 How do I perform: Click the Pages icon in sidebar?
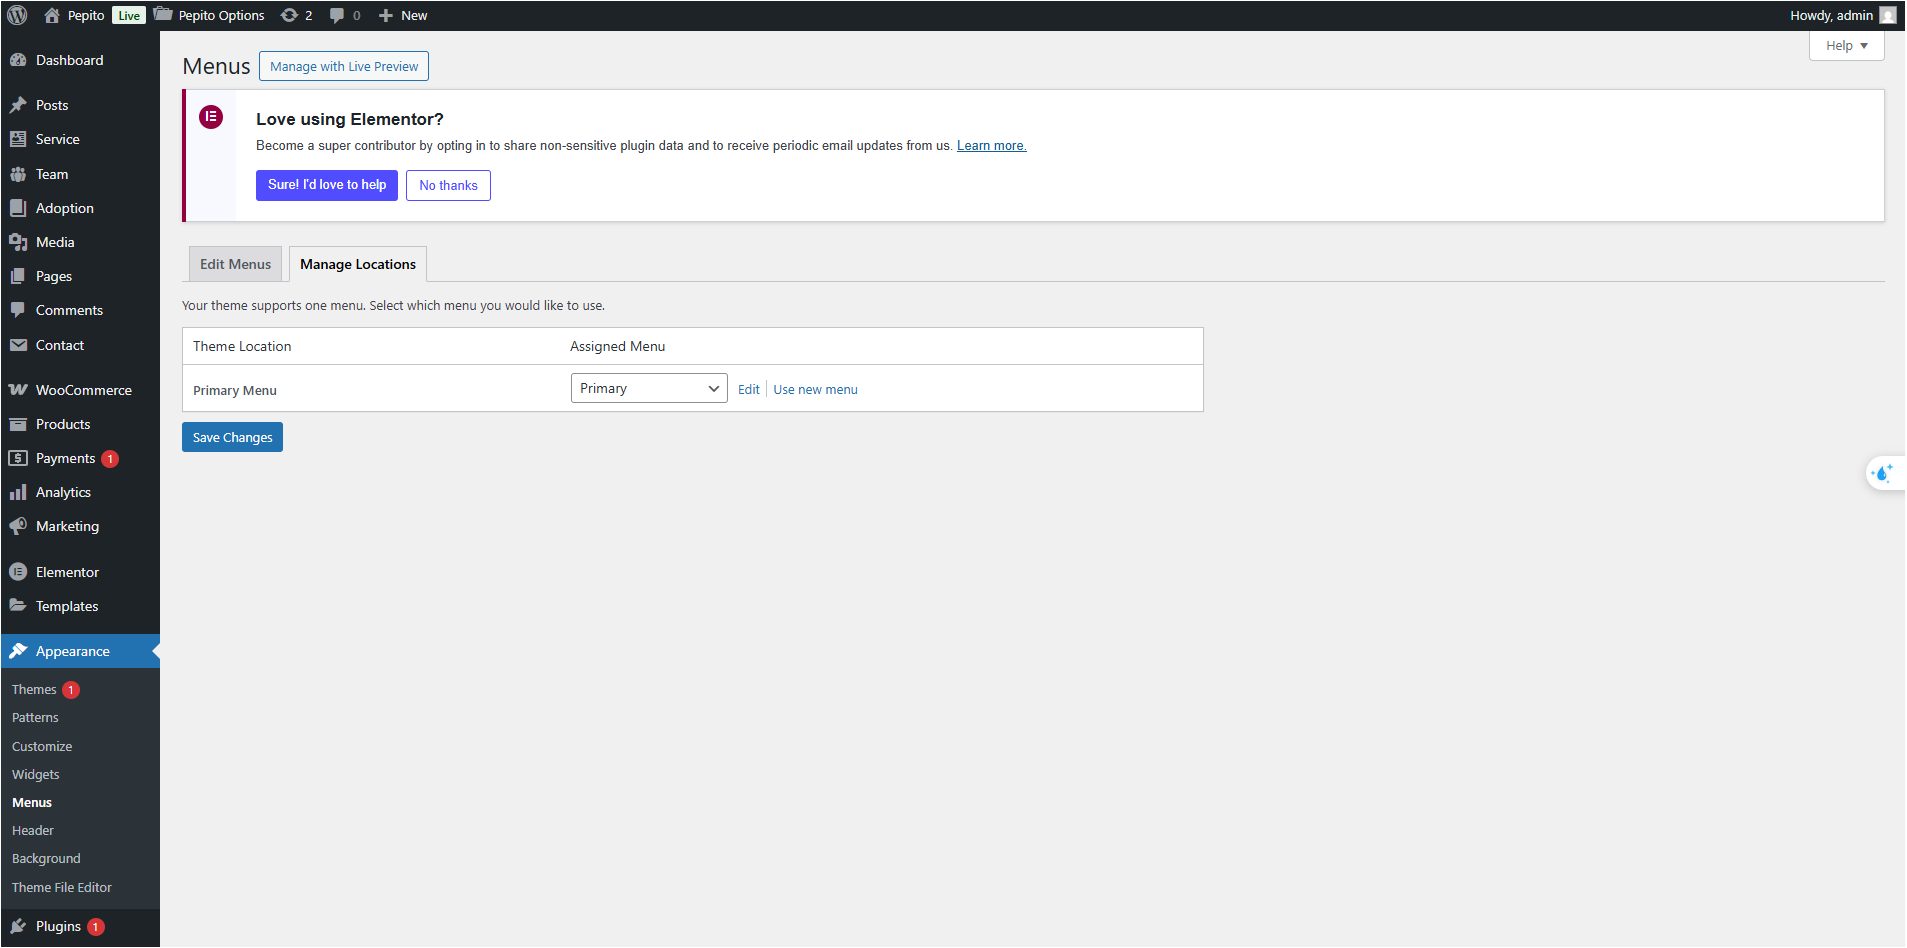point(18,276)
